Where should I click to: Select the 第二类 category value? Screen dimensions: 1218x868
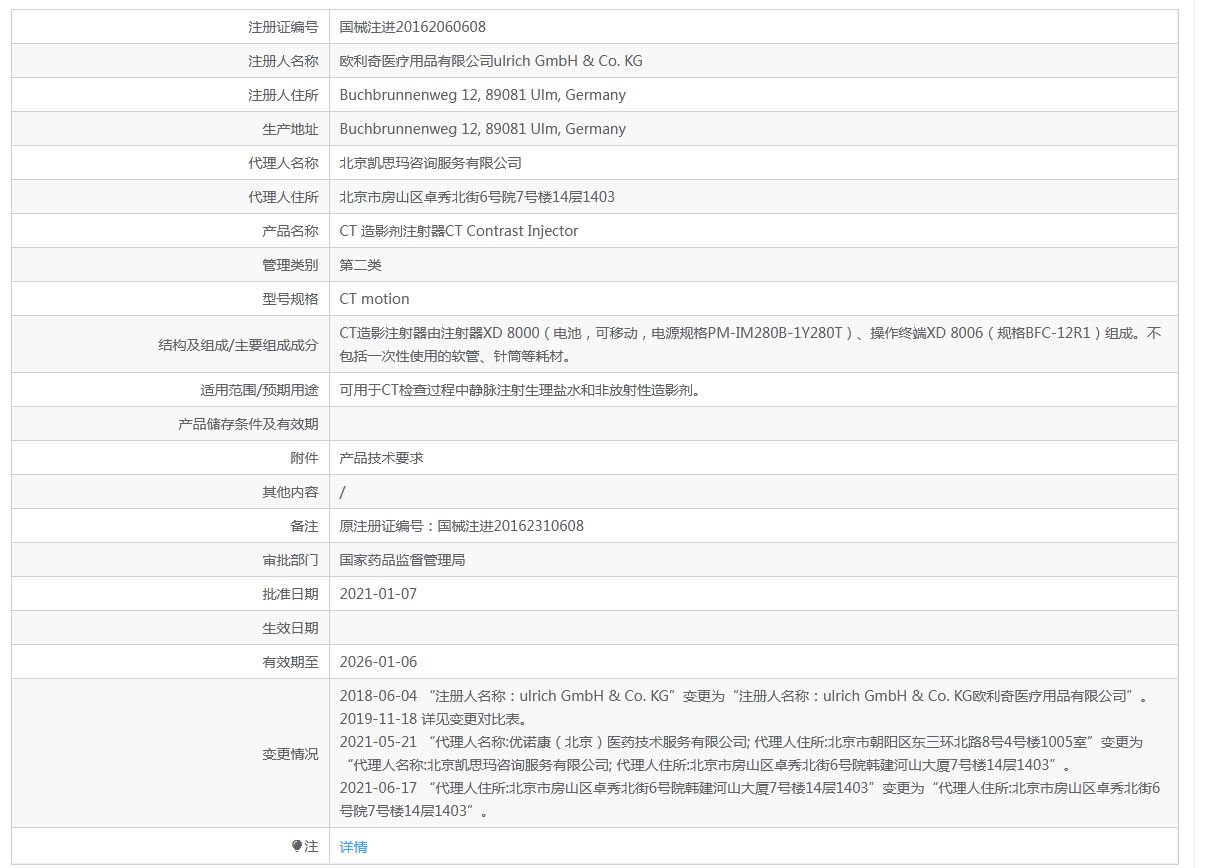tap(361, 265)
